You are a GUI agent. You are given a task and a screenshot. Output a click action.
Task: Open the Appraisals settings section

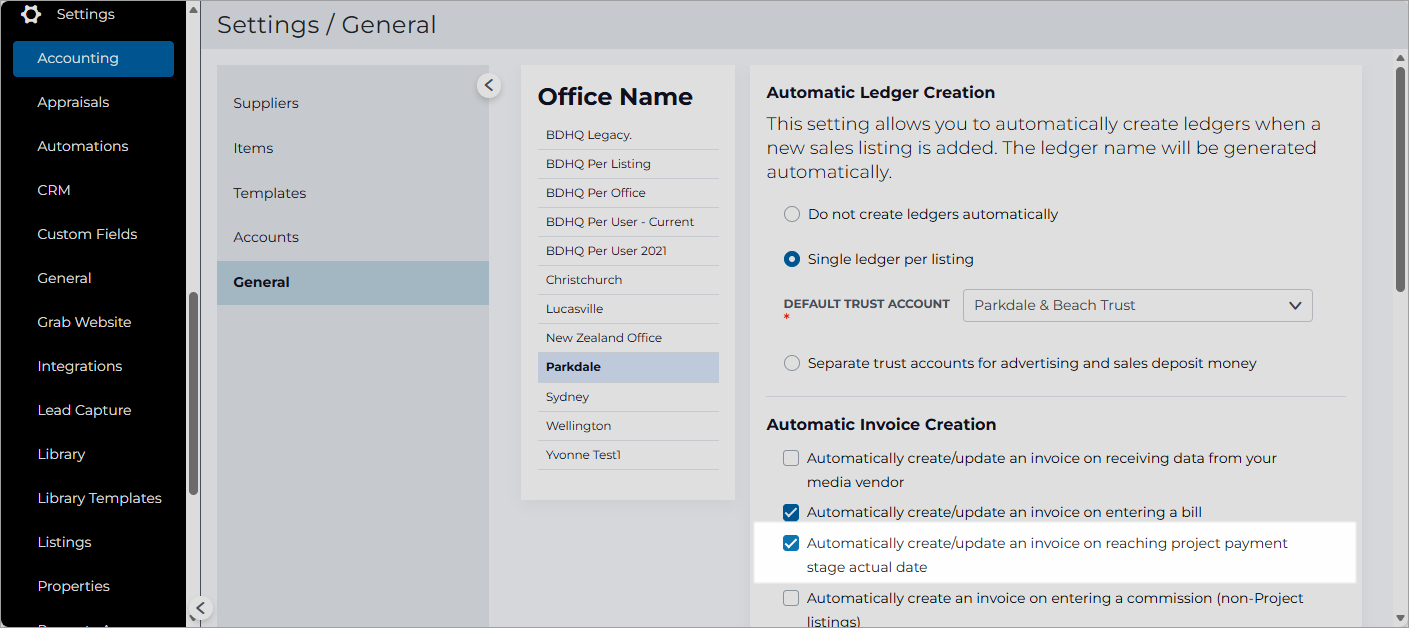point(73,102)
